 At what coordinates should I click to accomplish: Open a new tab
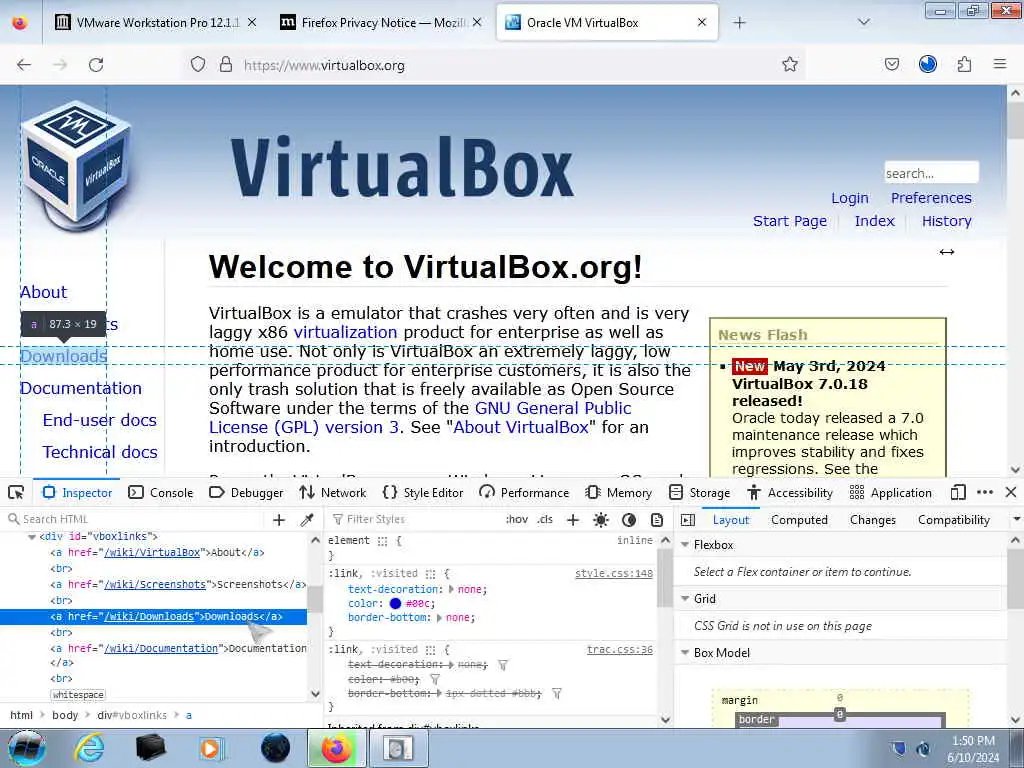click(739, 23)
